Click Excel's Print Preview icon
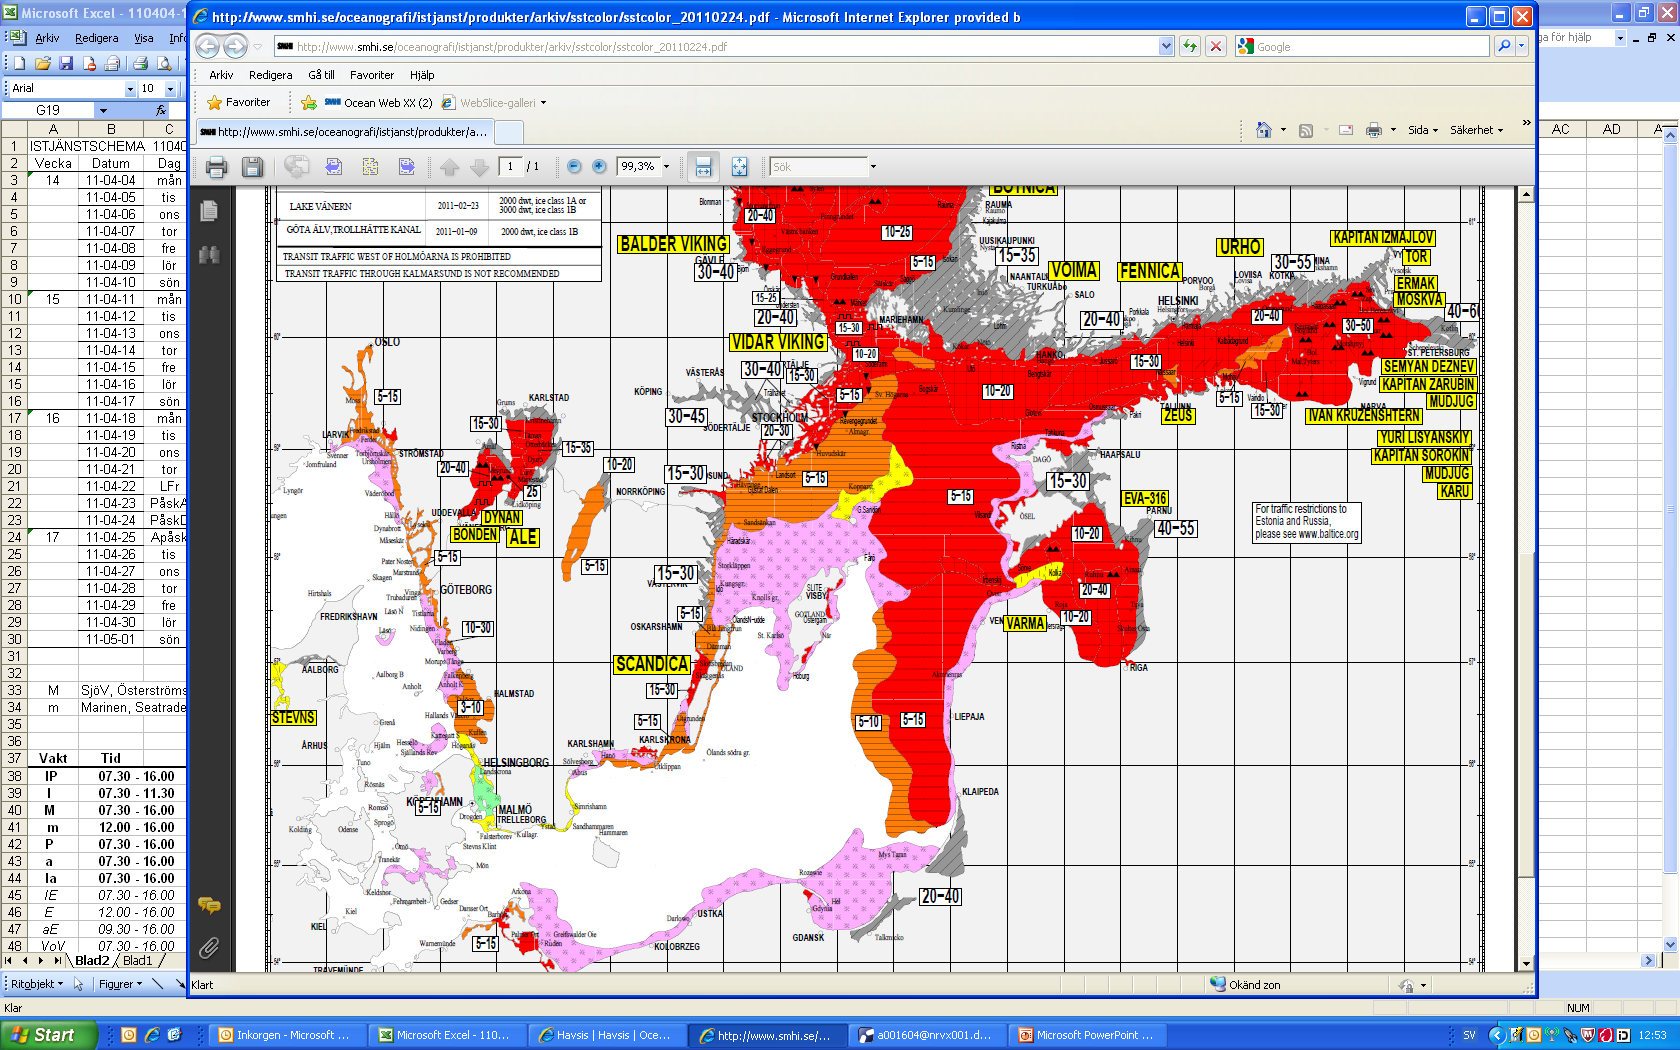The image size is (1680, 1050). [165, 63]
